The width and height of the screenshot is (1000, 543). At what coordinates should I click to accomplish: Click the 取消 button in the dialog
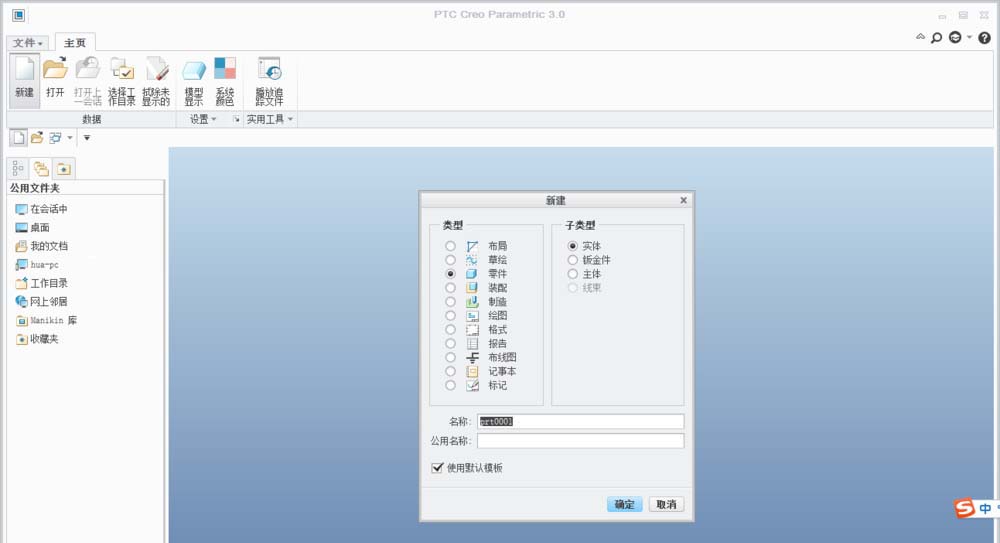[666, 504]
